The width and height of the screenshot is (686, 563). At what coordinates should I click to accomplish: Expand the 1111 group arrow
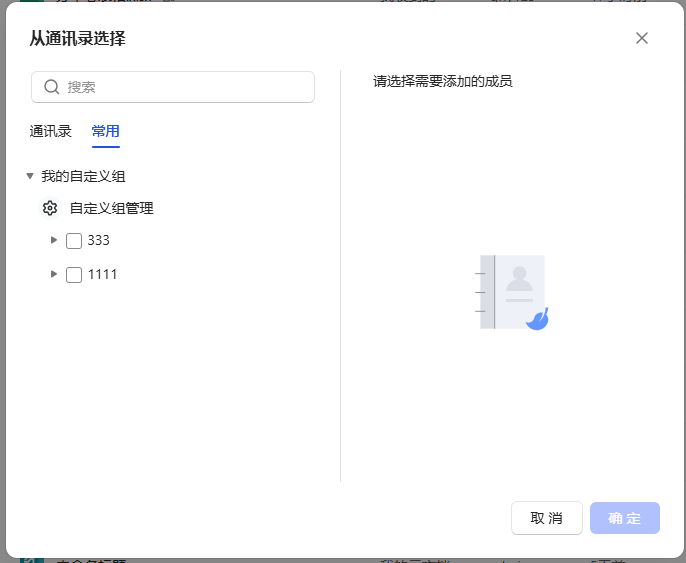tap(54, 274)
